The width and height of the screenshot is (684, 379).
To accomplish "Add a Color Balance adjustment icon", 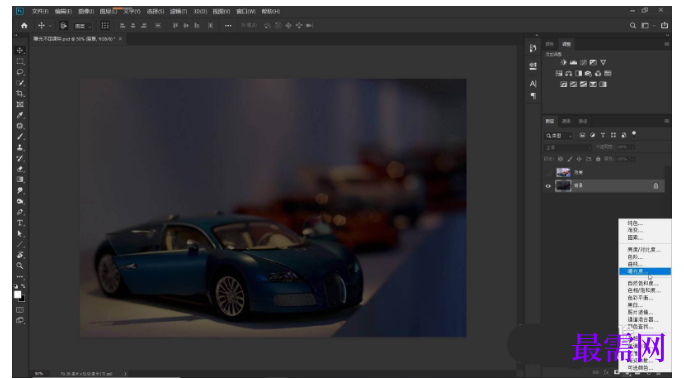I will tap(568, 73).
